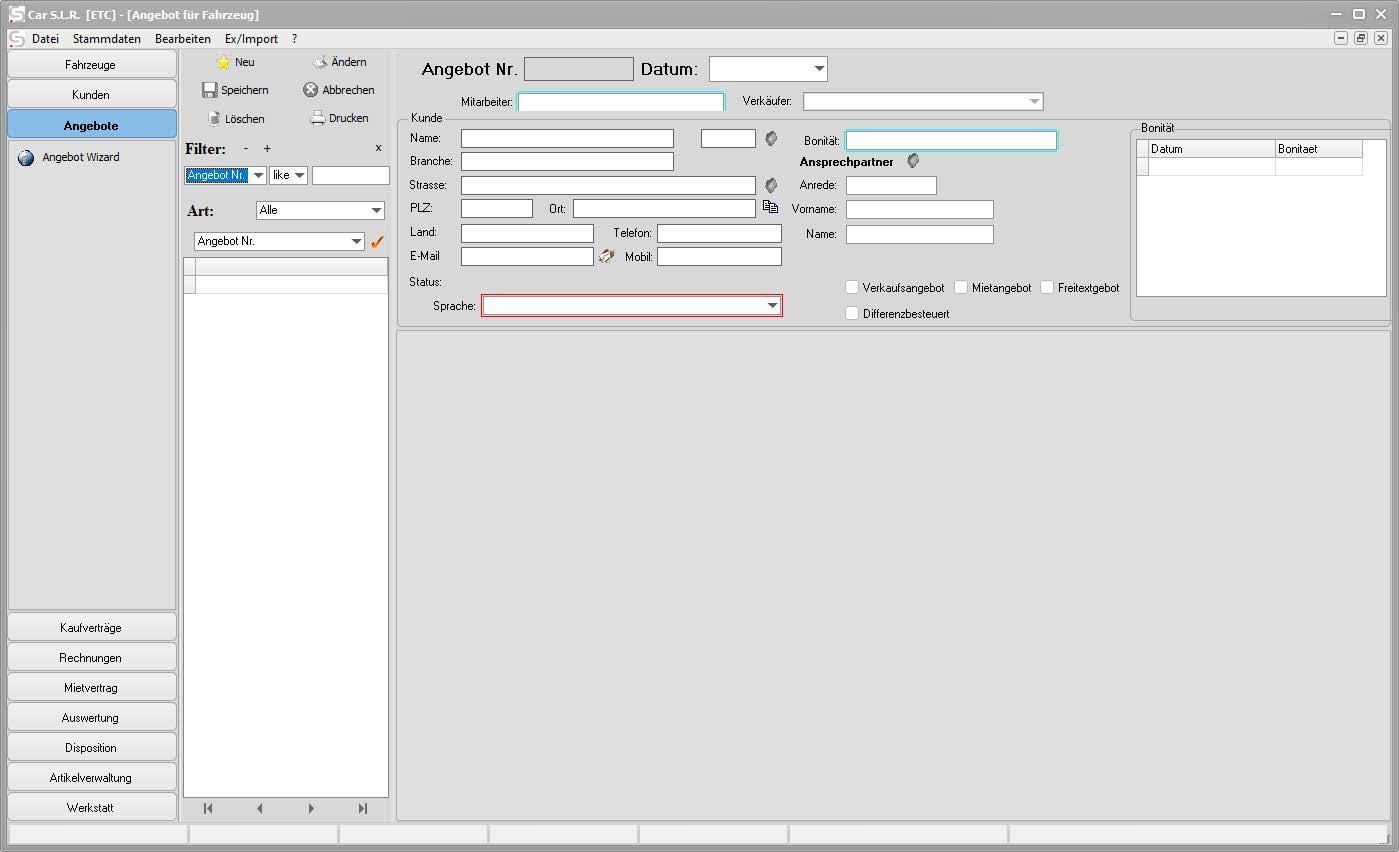The height and width of the screenshot is (852, 1399).
Task: Open the Stammdaten menu
Action: (x=107, y=39)
